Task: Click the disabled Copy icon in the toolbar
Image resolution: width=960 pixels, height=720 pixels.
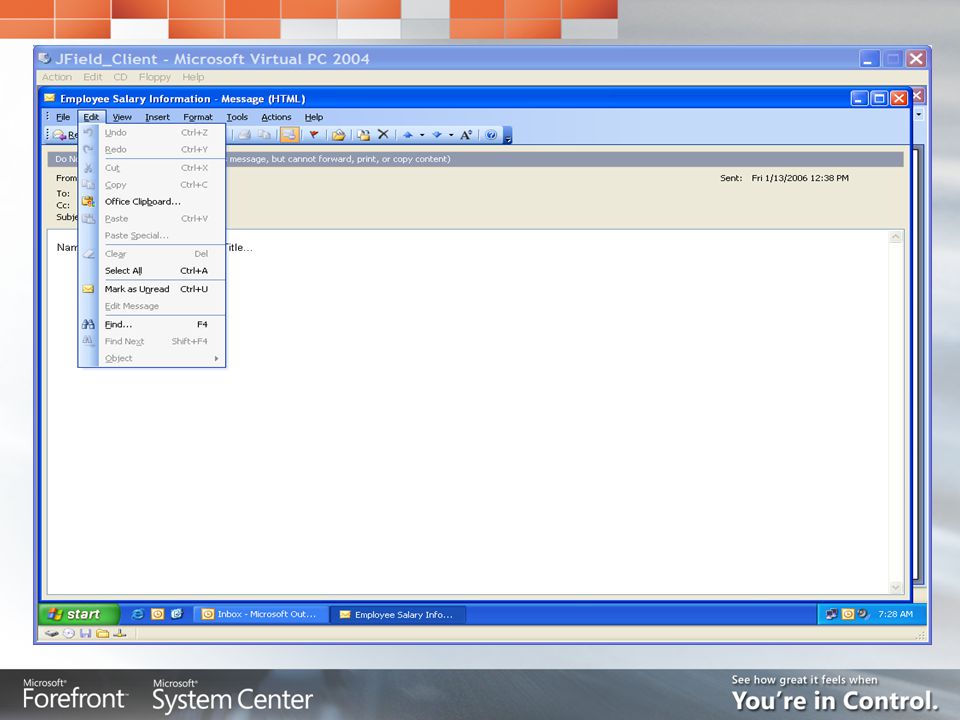Action: pos(264,135)
